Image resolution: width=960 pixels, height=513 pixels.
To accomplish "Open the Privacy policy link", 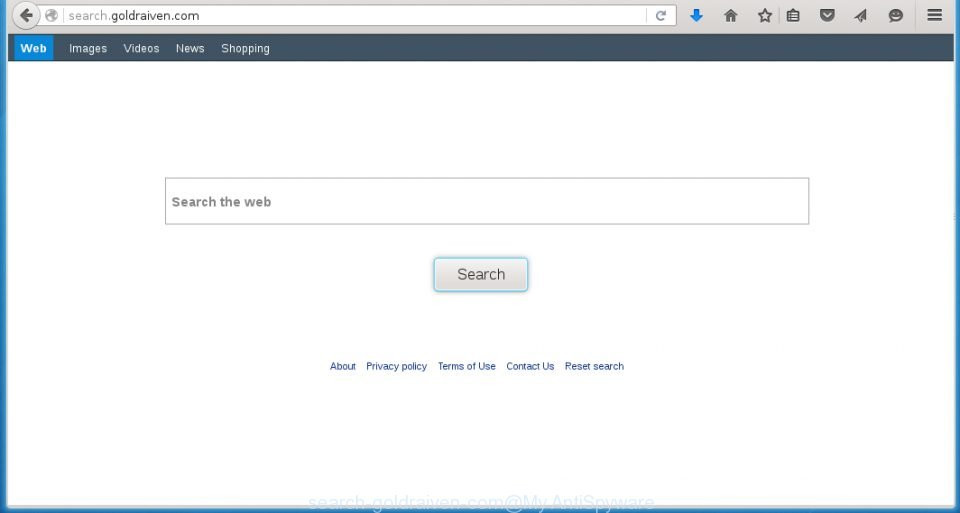I will click(397, 366).
